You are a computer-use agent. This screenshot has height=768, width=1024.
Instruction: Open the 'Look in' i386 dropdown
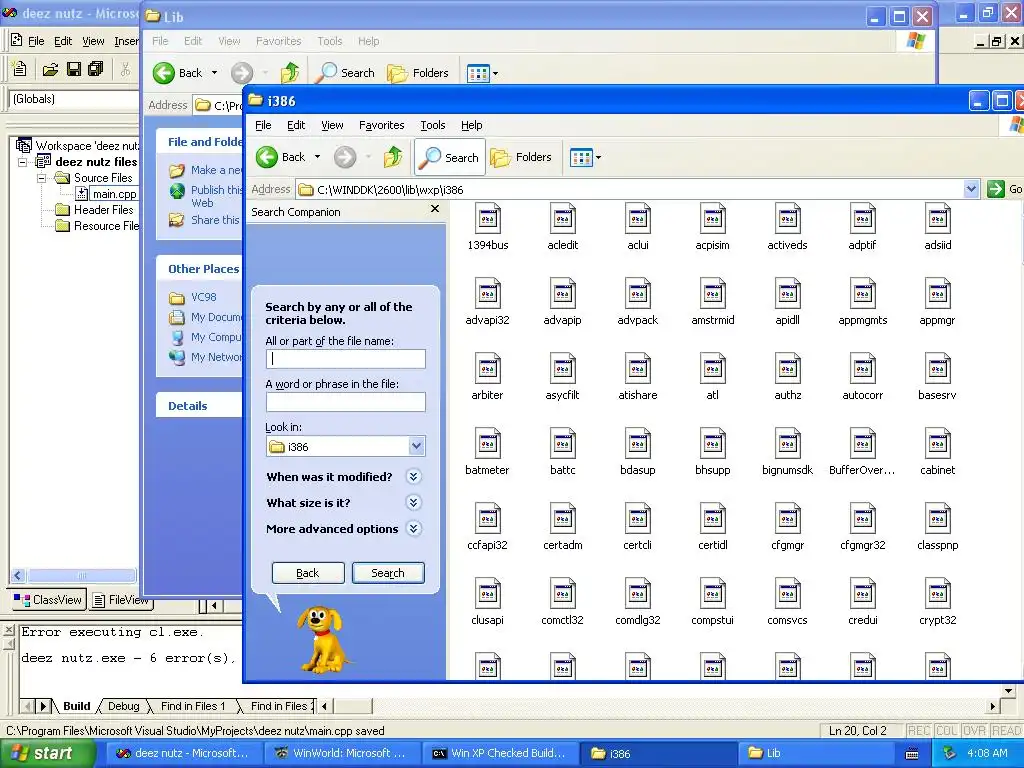pyautogui.click(x=417, y=446)
